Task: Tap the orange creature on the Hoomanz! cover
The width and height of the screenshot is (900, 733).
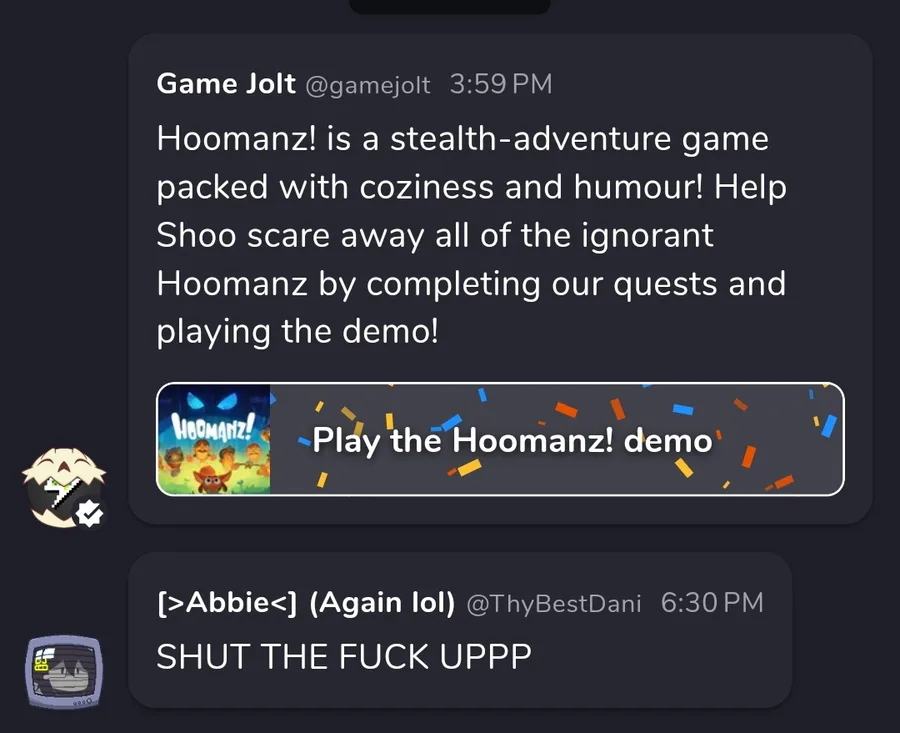Action: [210, 479]
